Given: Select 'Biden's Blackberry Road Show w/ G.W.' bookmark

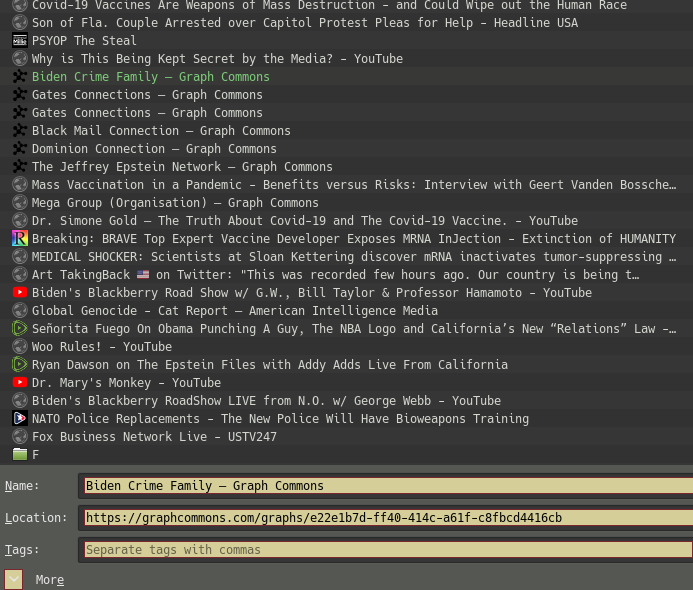Looking at the screenshot, I should [x=346, y=293].
